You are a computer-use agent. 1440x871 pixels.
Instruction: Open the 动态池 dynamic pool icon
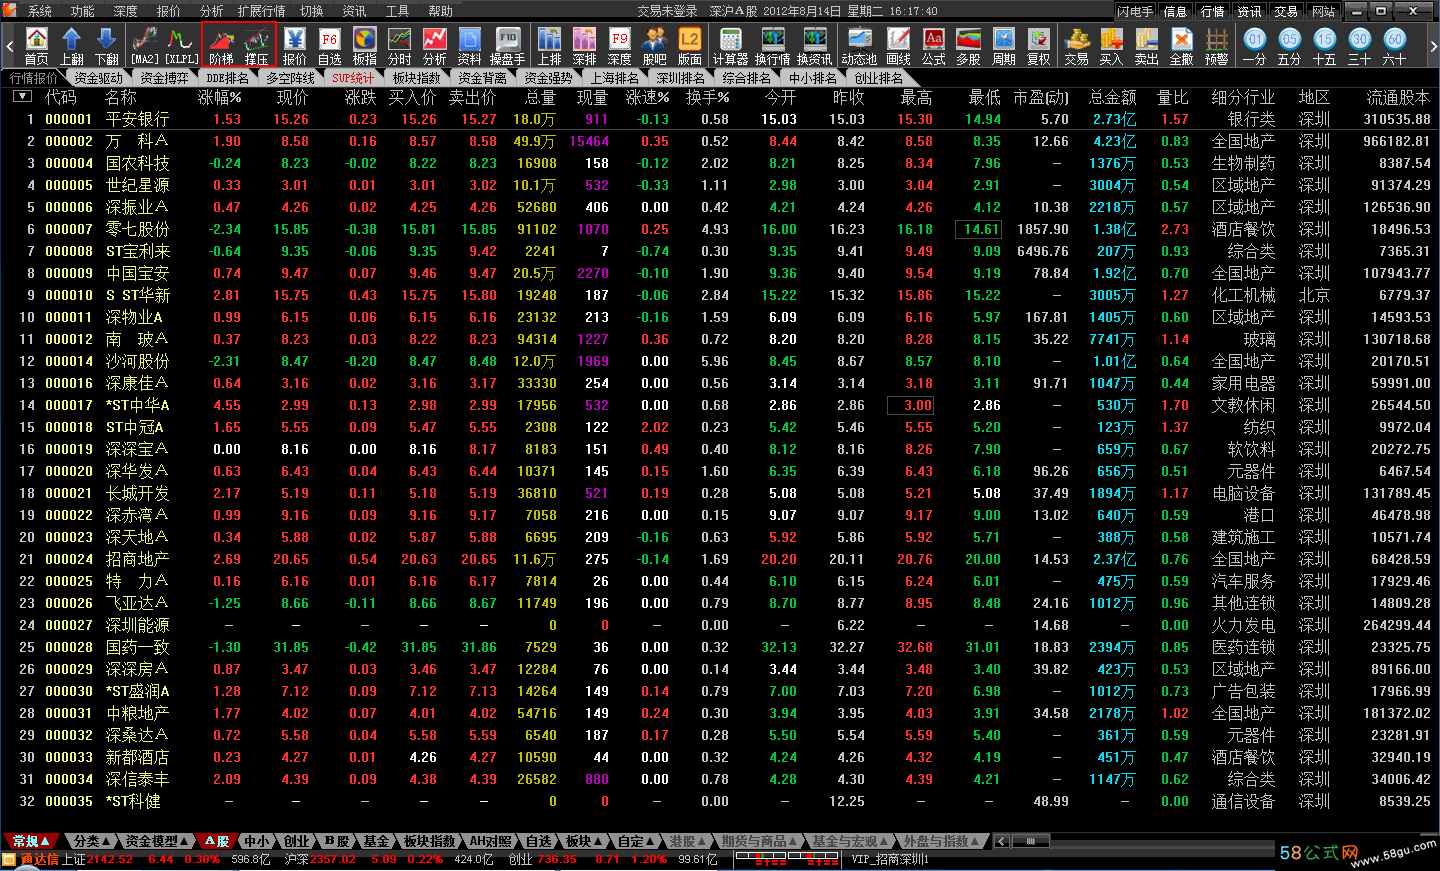click(859, 46)
